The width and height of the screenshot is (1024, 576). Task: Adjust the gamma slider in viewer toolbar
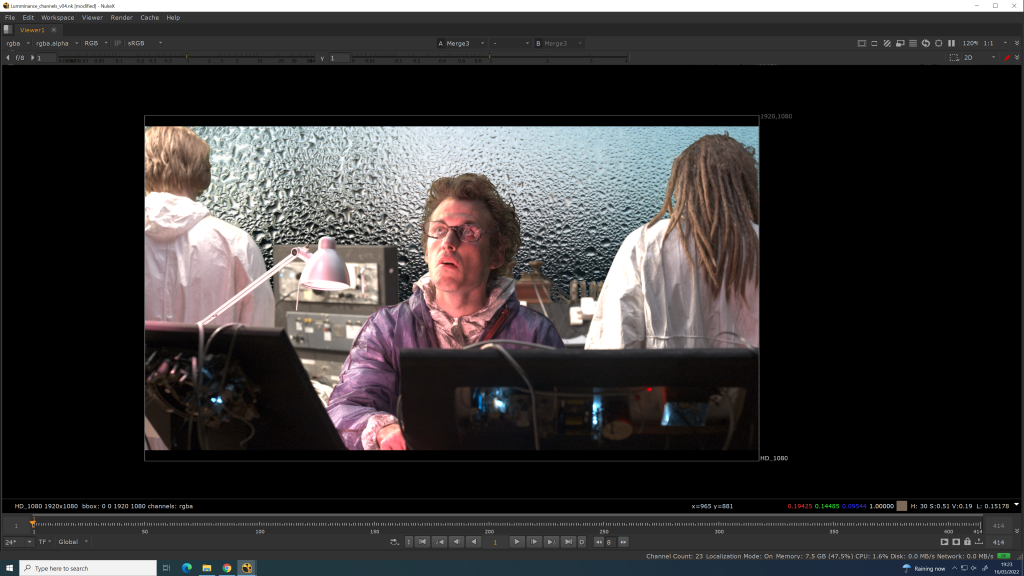[x=490, y=58]
